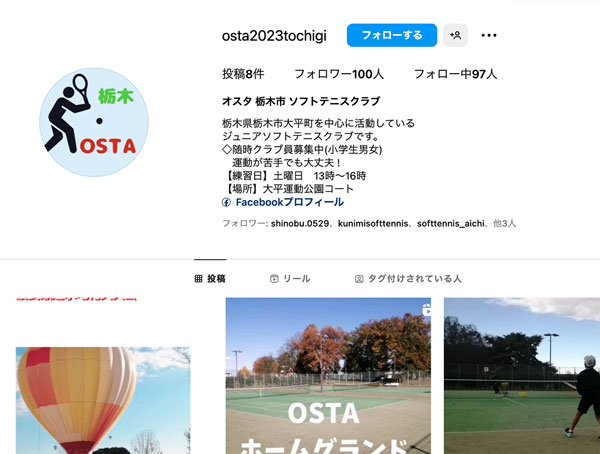Click the grid icon on 投稿 tab
The width and height of the screenshot is (600, 454).
pyautogui.click(x=198, y=279)
